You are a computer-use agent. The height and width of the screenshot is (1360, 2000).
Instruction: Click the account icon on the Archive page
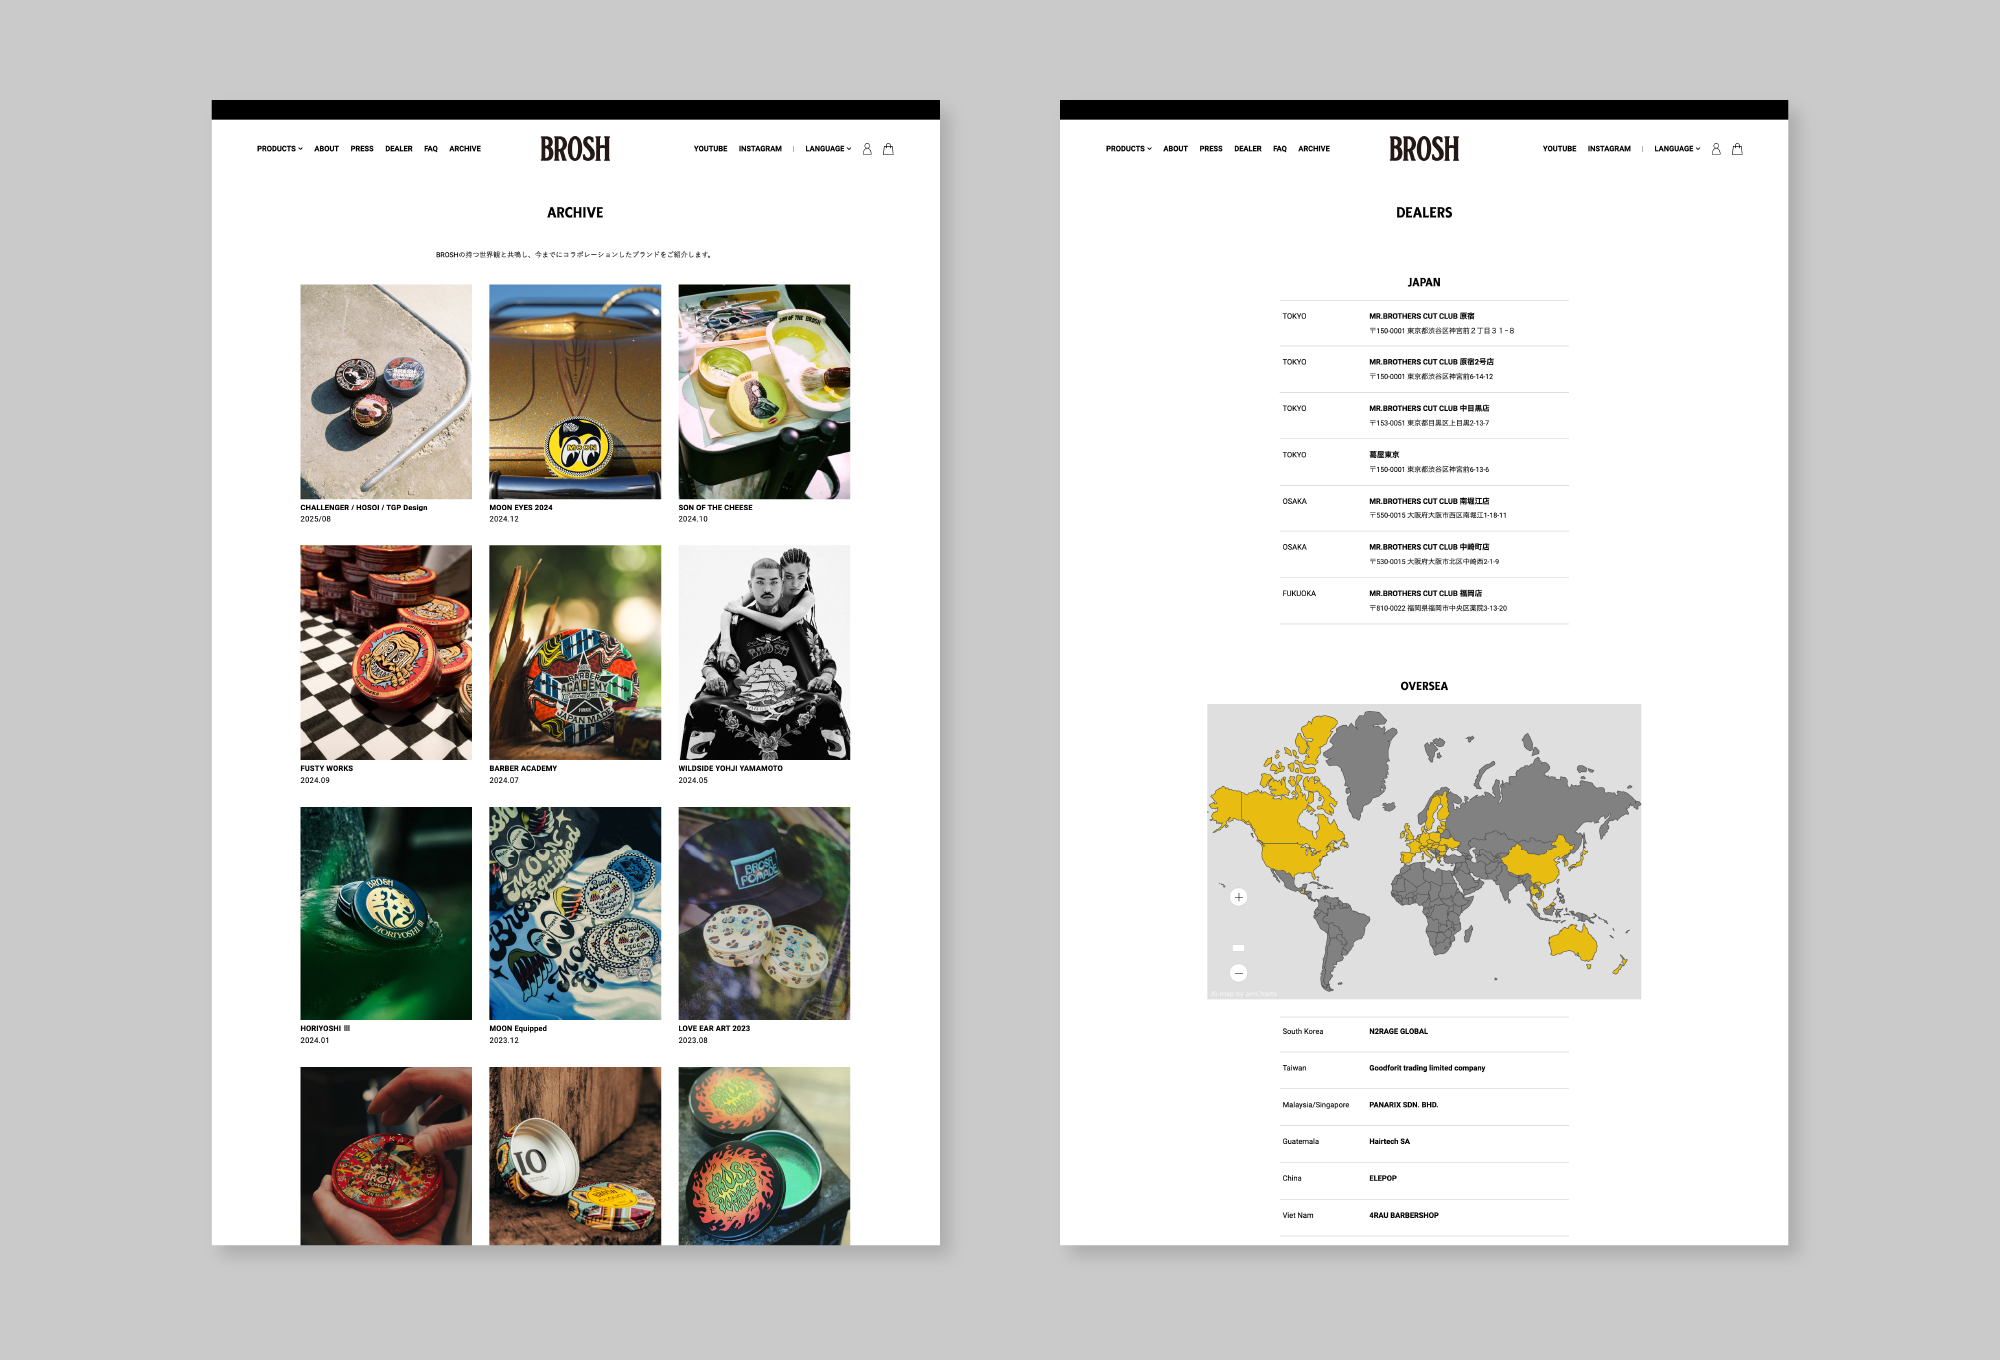point(867,149)
